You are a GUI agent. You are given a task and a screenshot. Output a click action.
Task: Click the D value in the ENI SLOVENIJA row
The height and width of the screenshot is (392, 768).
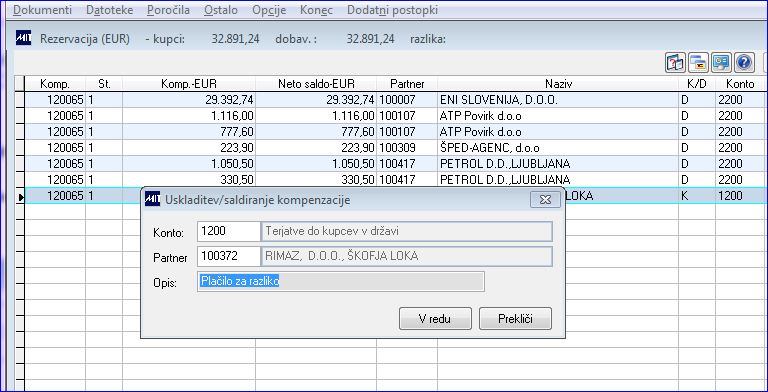pos(697,100)
